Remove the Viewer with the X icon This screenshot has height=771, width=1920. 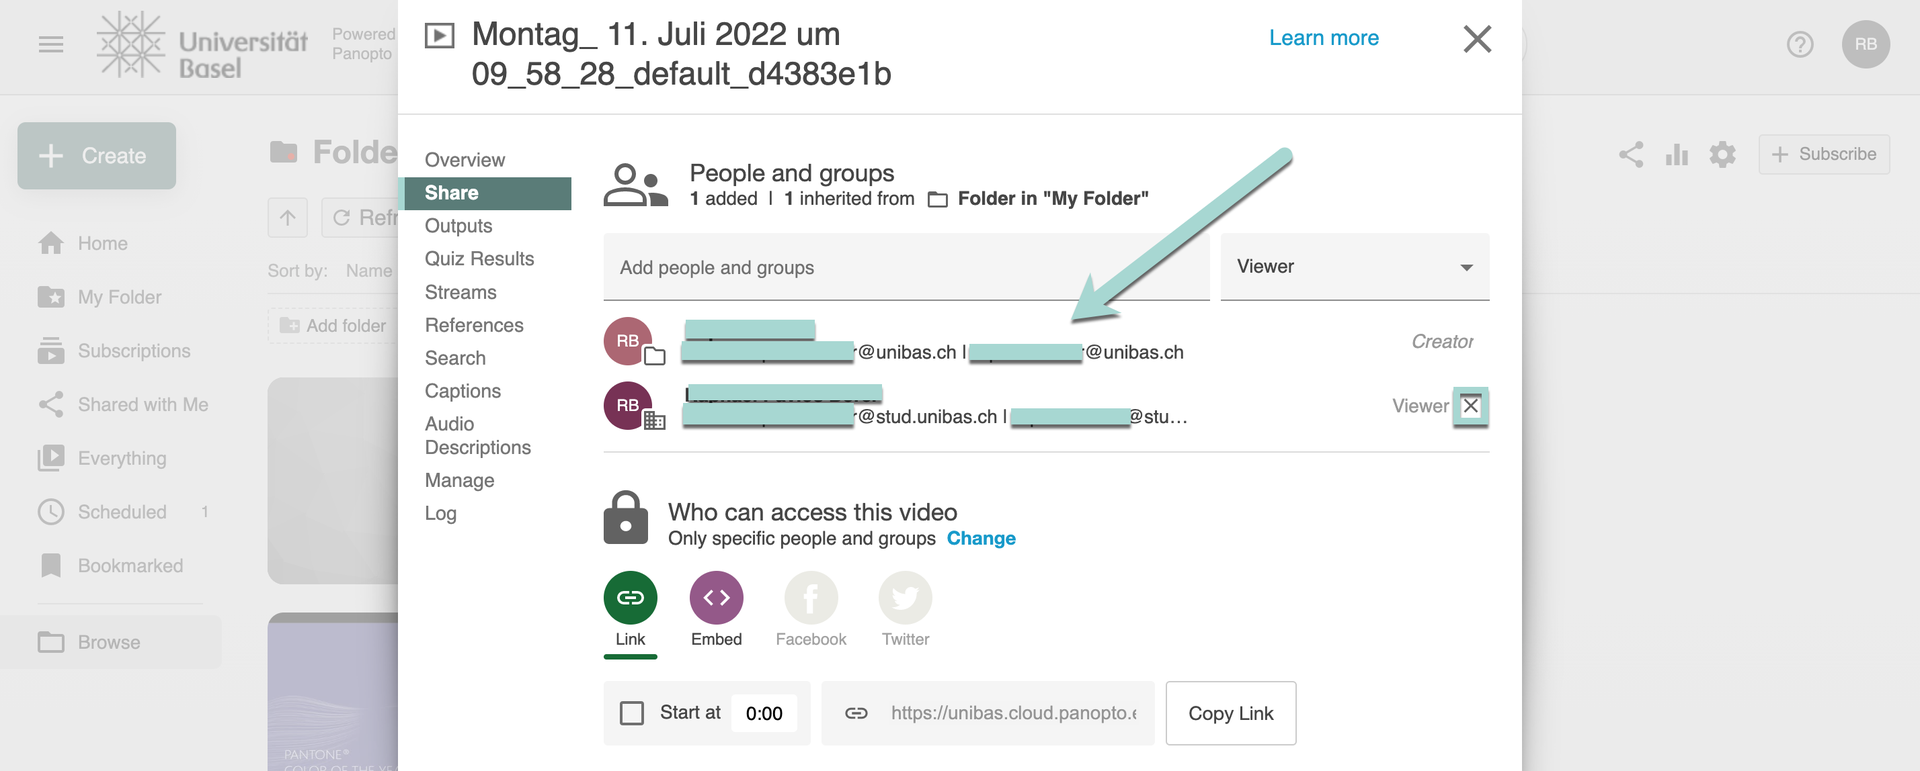point(1470,406)
